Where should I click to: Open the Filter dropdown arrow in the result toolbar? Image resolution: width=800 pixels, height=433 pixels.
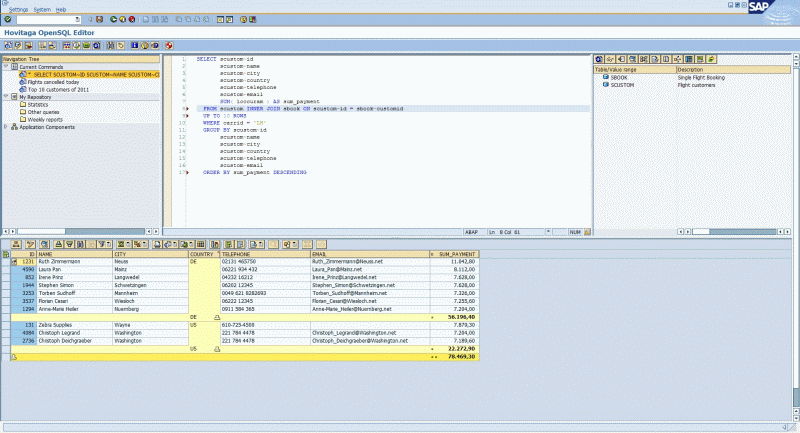tap(109, 244)
